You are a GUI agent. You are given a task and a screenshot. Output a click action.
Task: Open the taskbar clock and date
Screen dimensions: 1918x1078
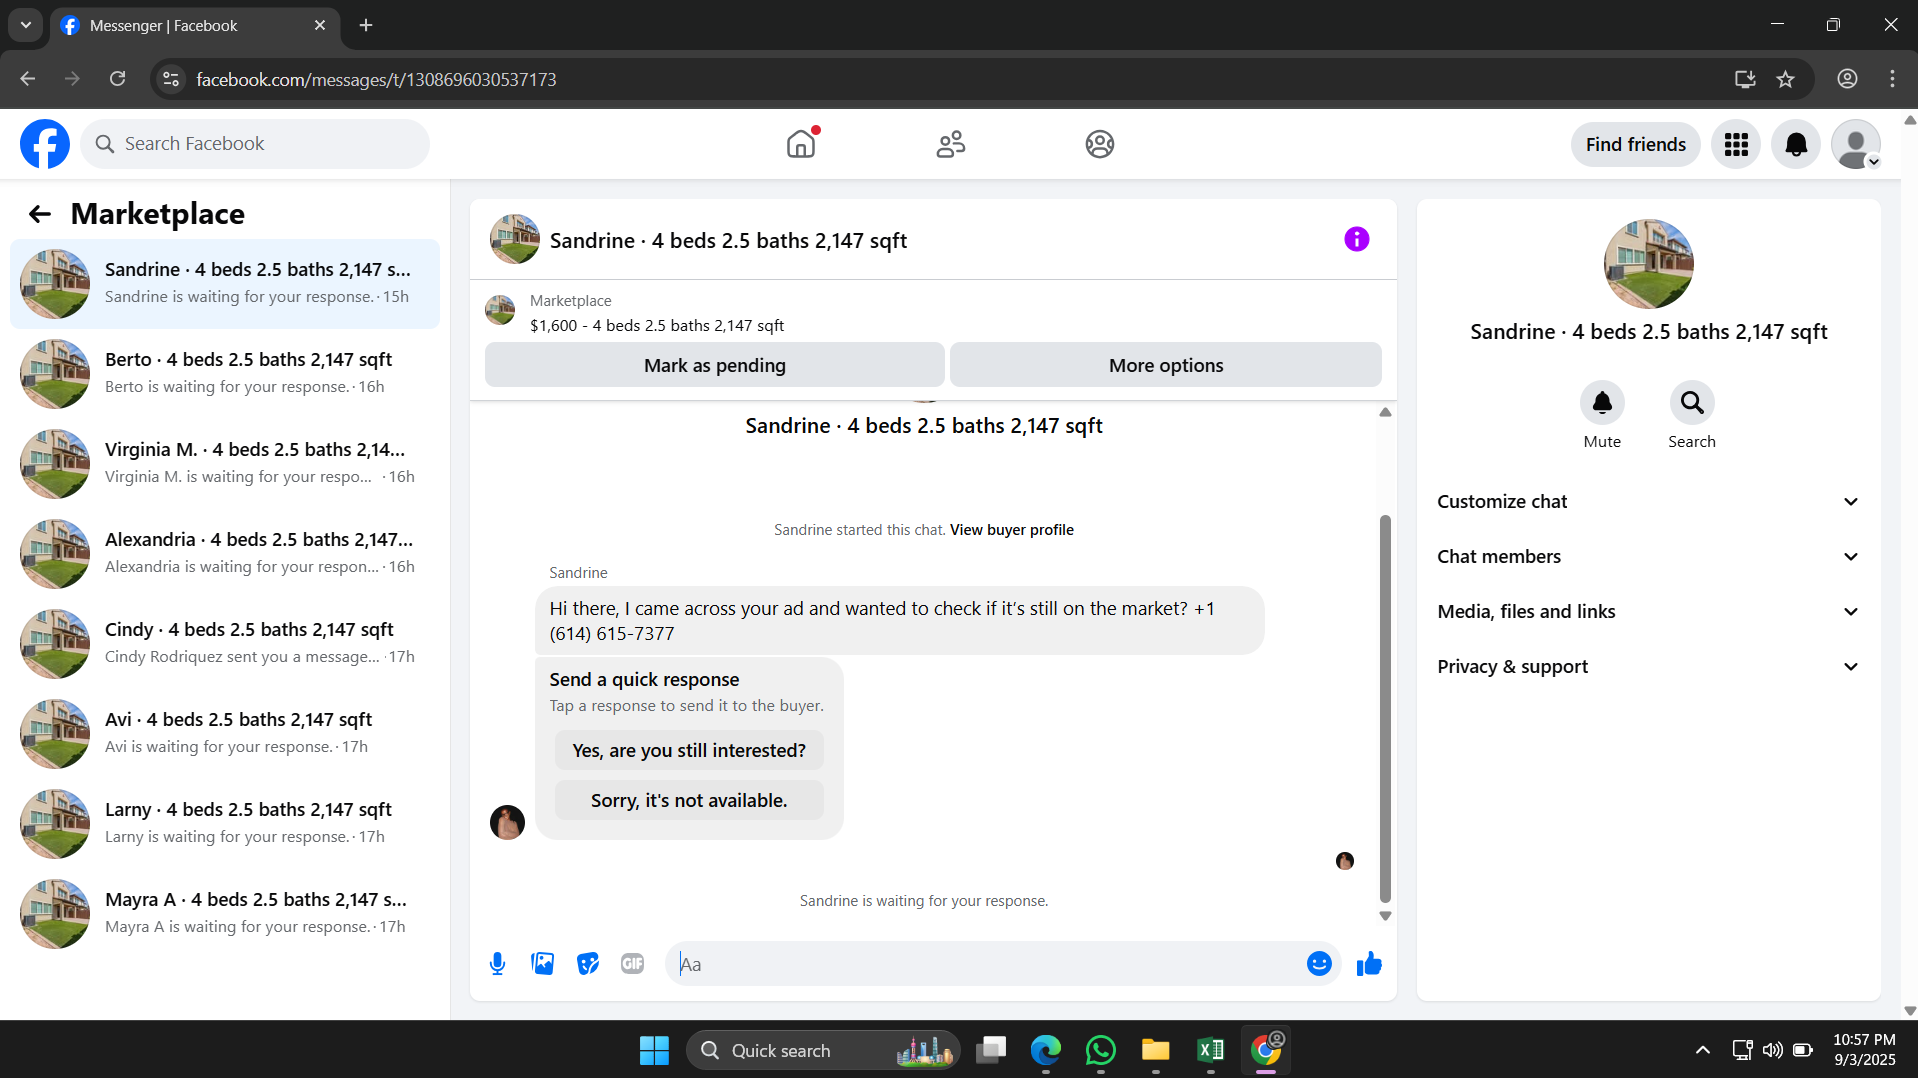pyautogui.click(x=1864, y=1050)
